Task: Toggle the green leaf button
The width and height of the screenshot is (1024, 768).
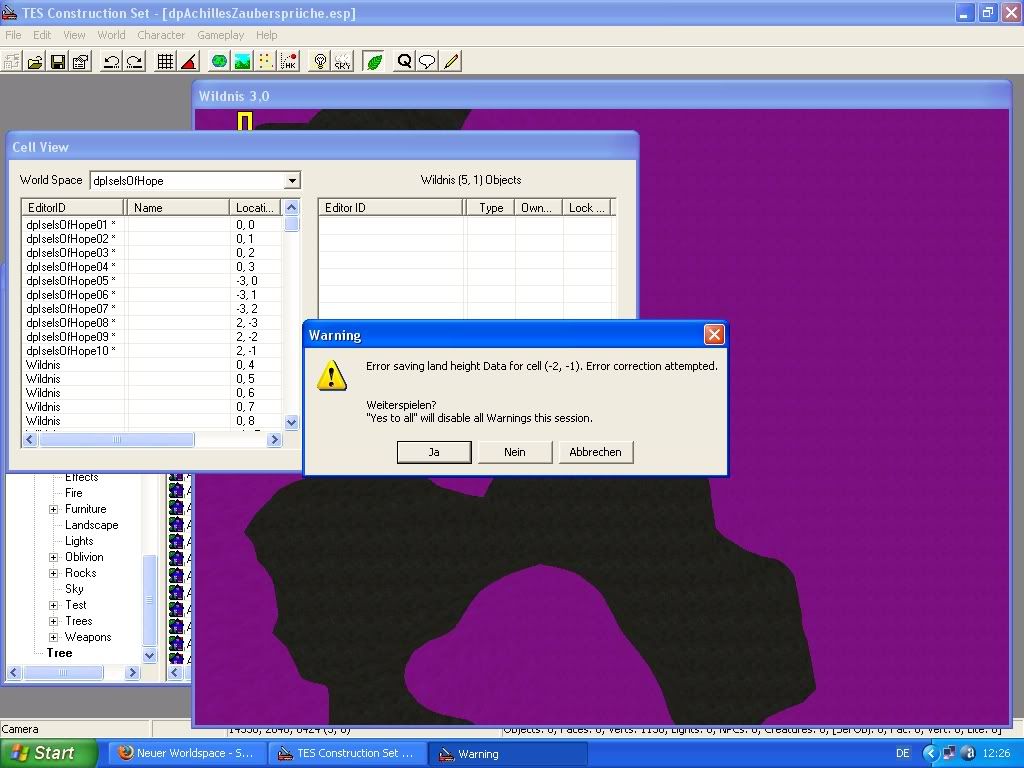Action: click(x=374, y=61)
